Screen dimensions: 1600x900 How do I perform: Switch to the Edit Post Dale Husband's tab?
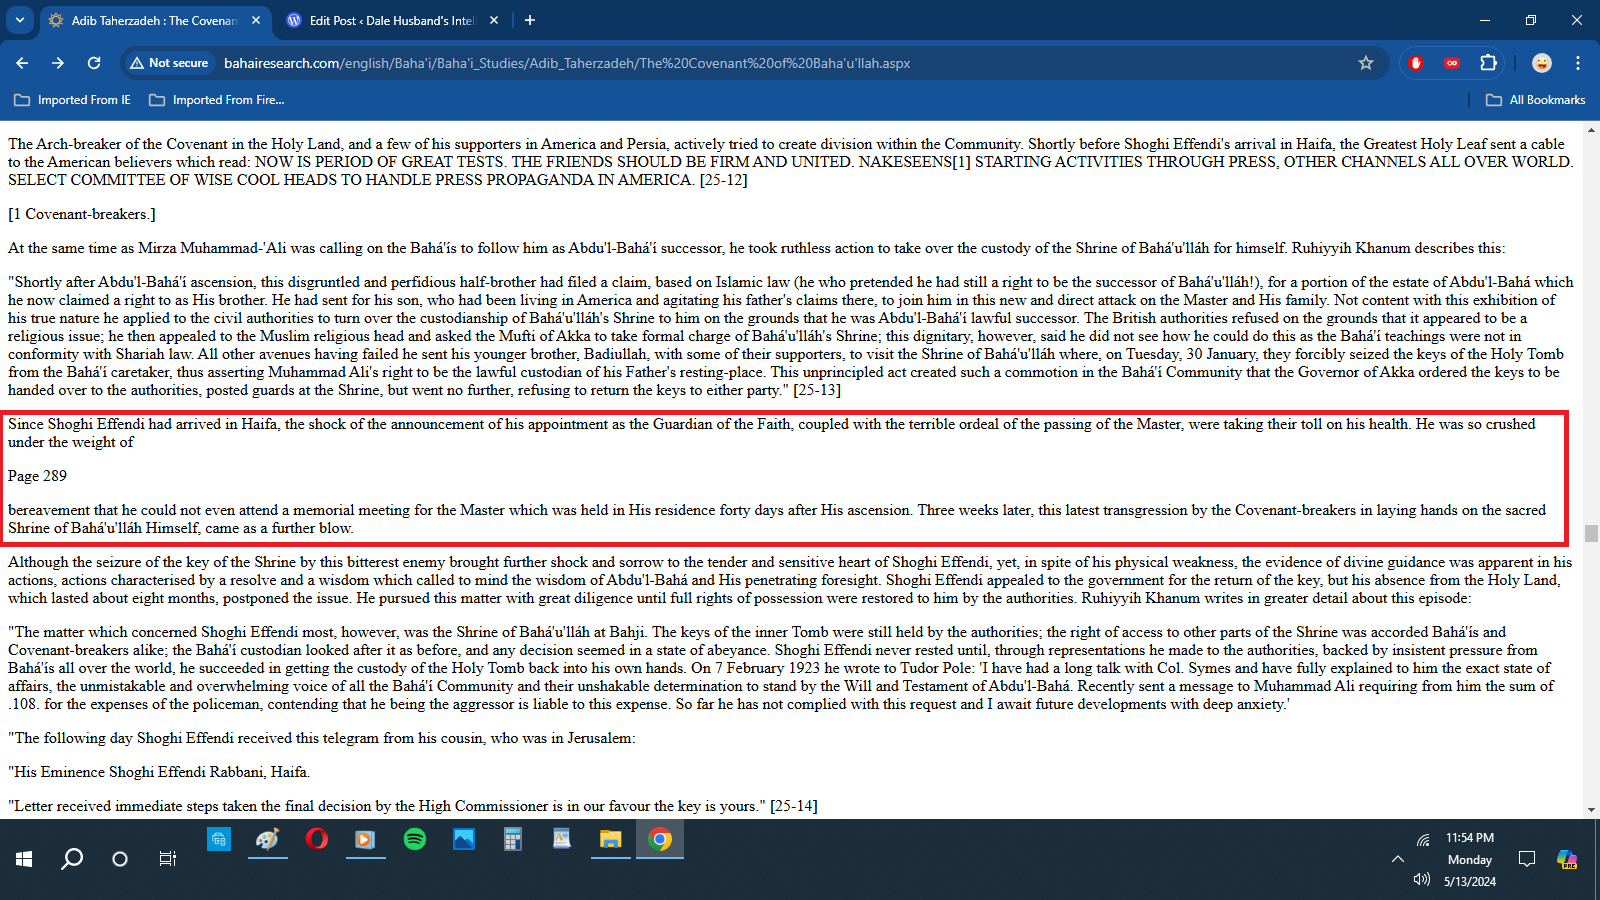[390, 20]
